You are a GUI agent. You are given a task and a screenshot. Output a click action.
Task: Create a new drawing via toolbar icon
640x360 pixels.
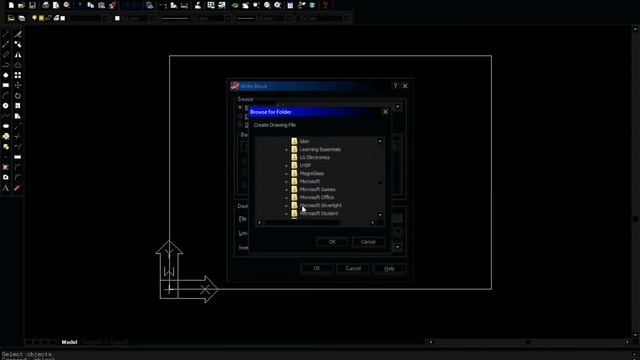coord(11,5)
